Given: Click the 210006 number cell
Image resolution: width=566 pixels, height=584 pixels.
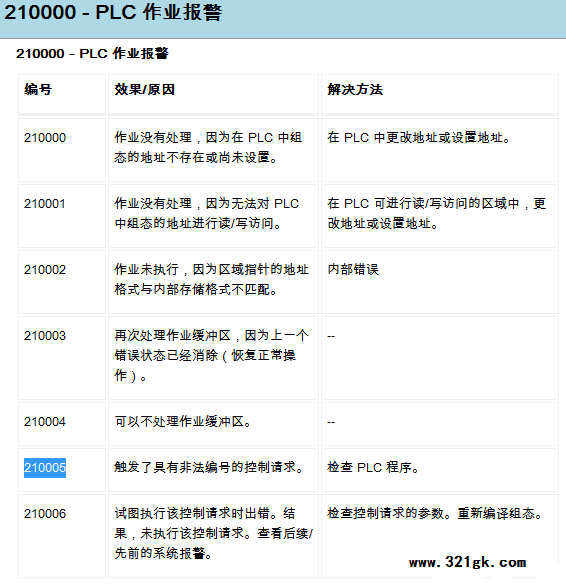Looking at the screenshot, I should [62, 536].
